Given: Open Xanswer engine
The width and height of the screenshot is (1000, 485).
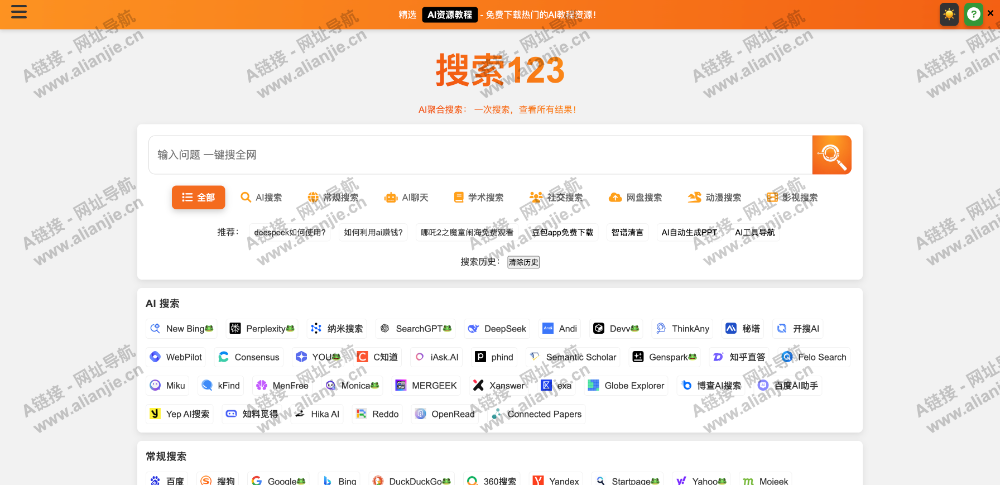Looking at the screenshot, I should 499,385.
